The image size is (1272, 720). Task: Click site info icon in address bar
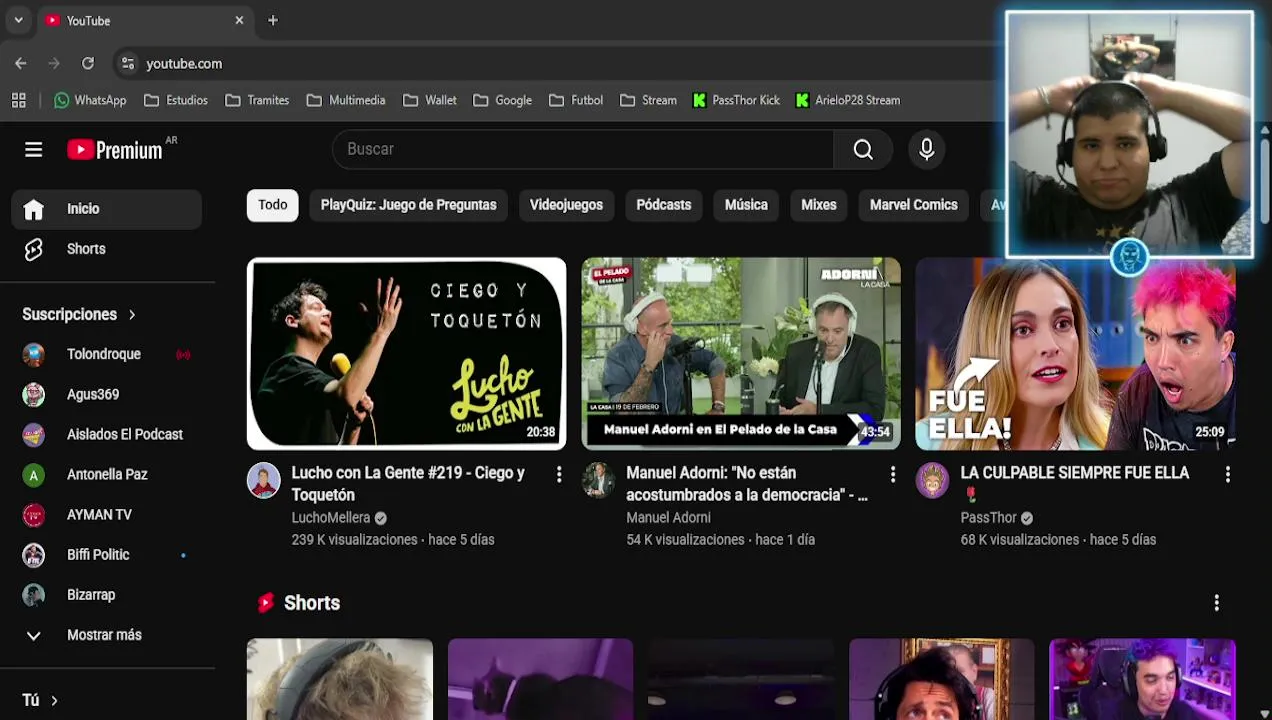click(x=127, y=63)
